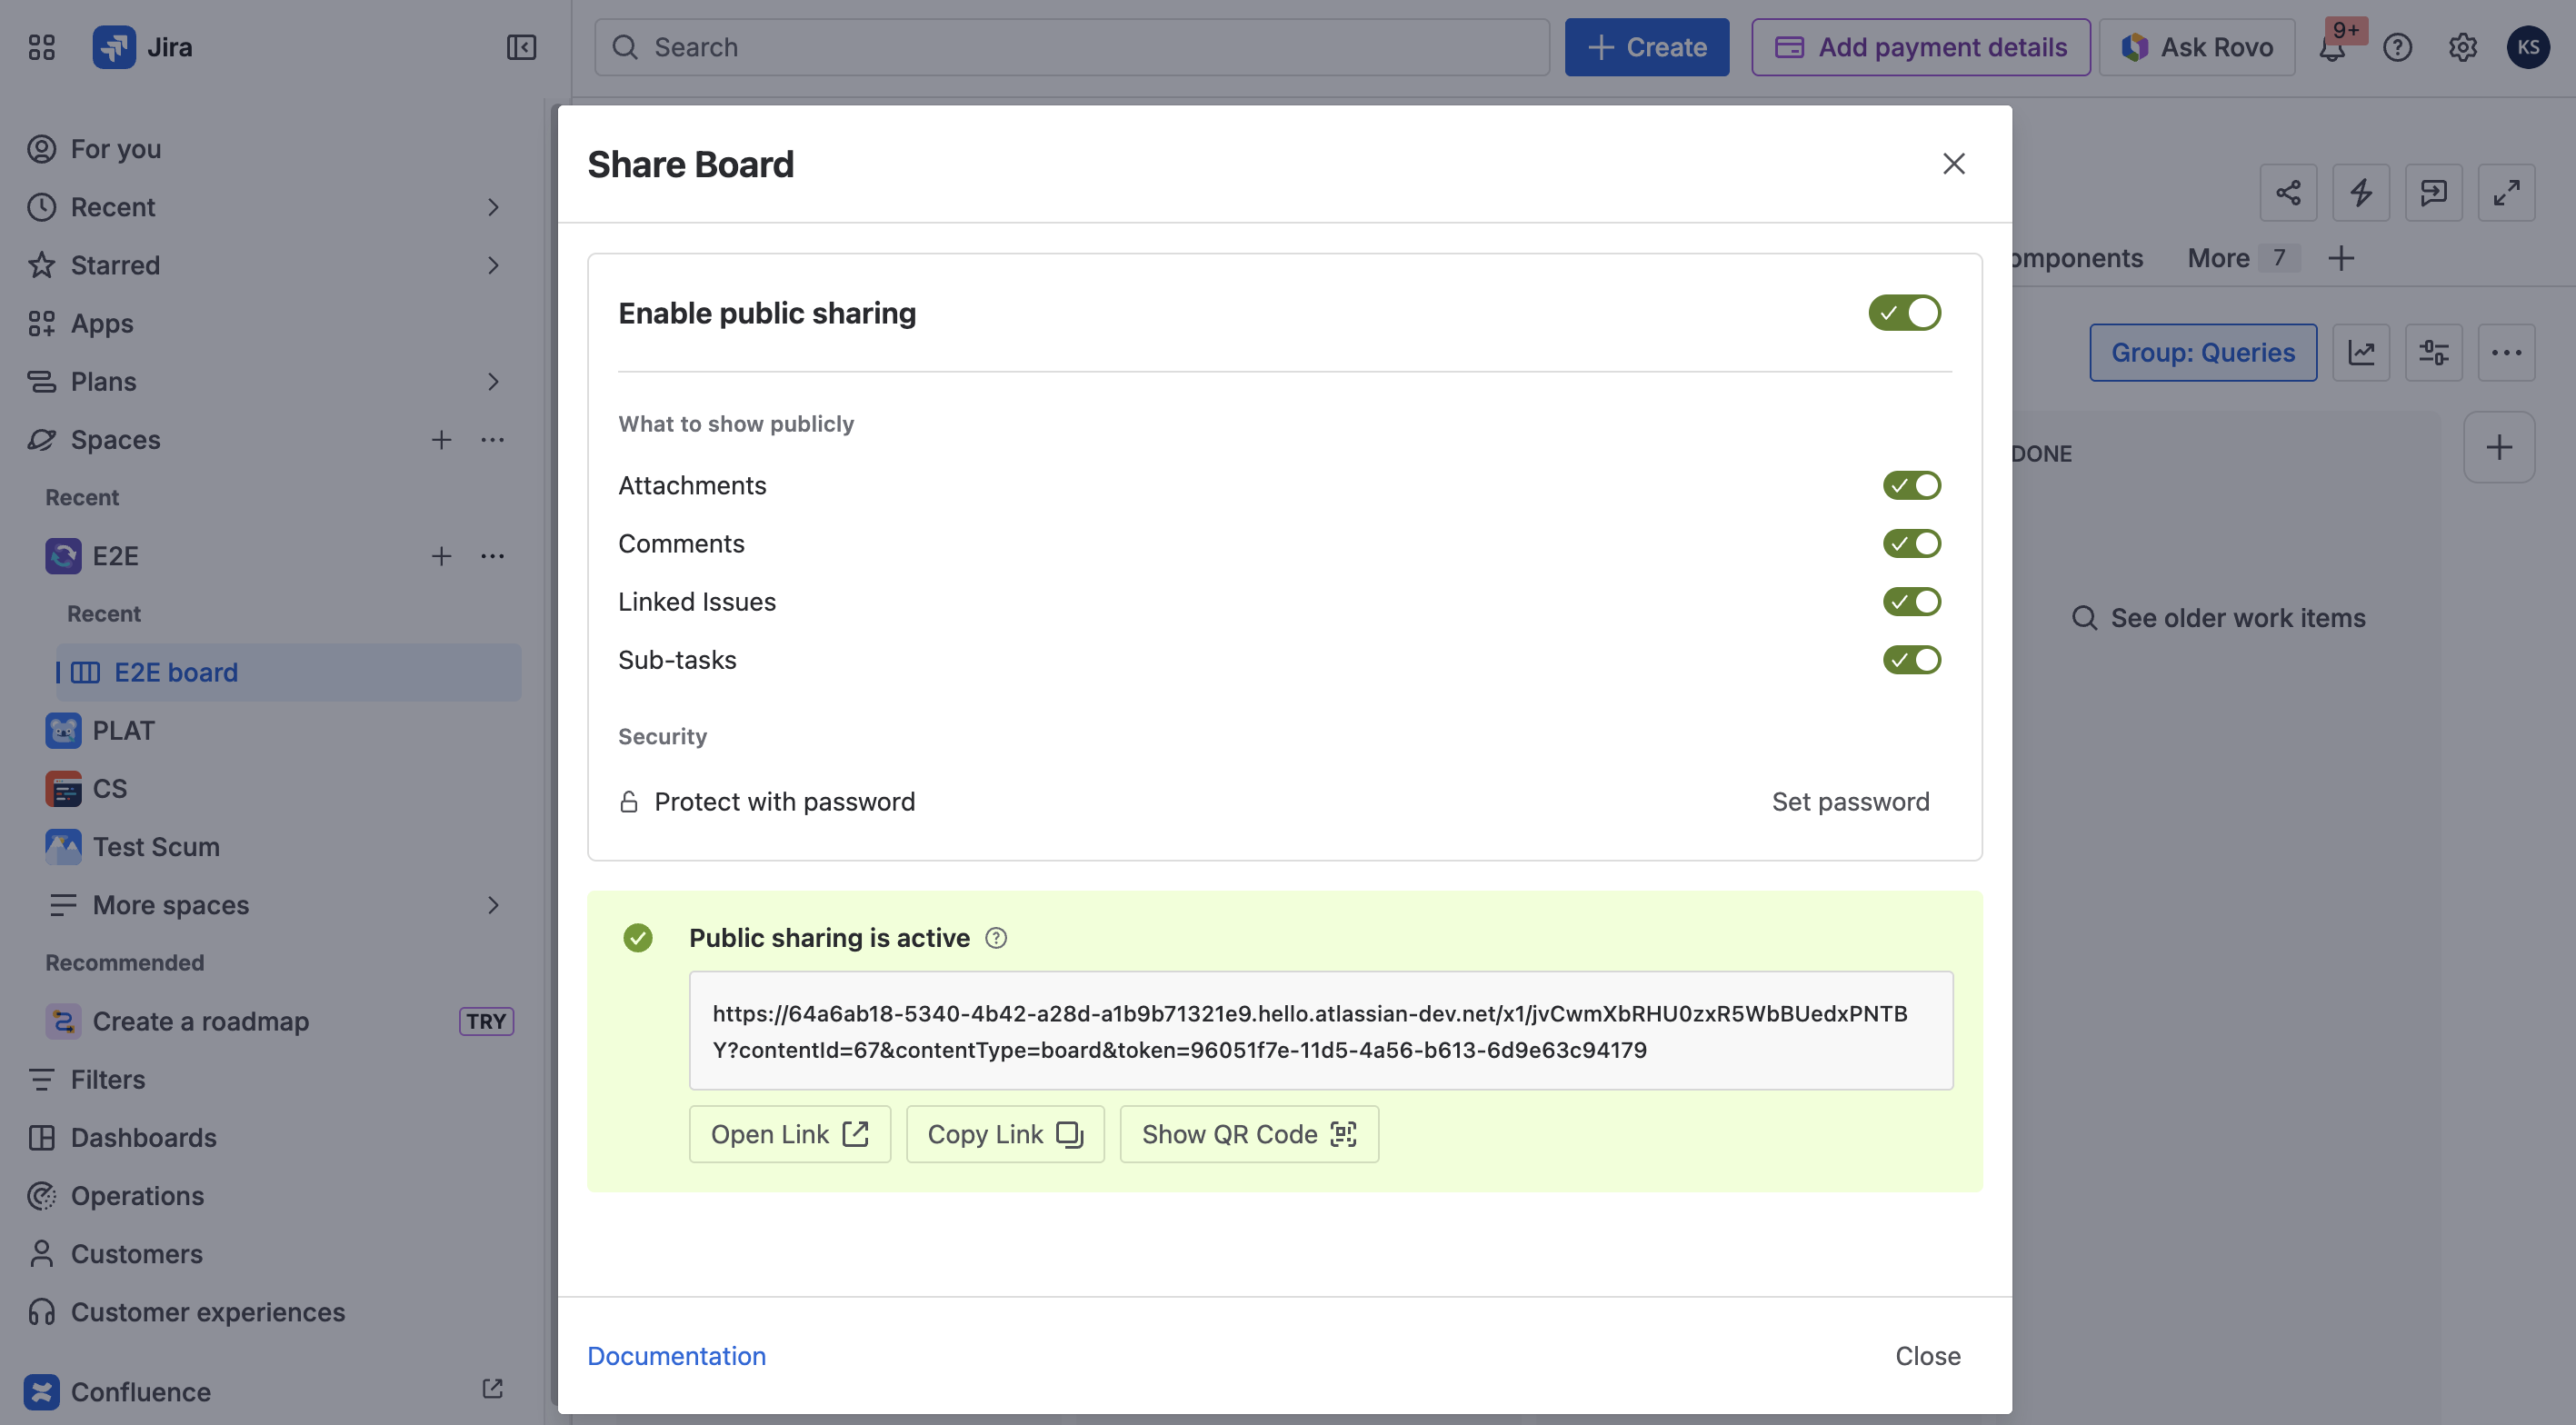Image resolution: width=2576 pixels, height=1425 pixels.
Task: Click the Close button in dialog footer
Action: click(x=1927, y=1356)
